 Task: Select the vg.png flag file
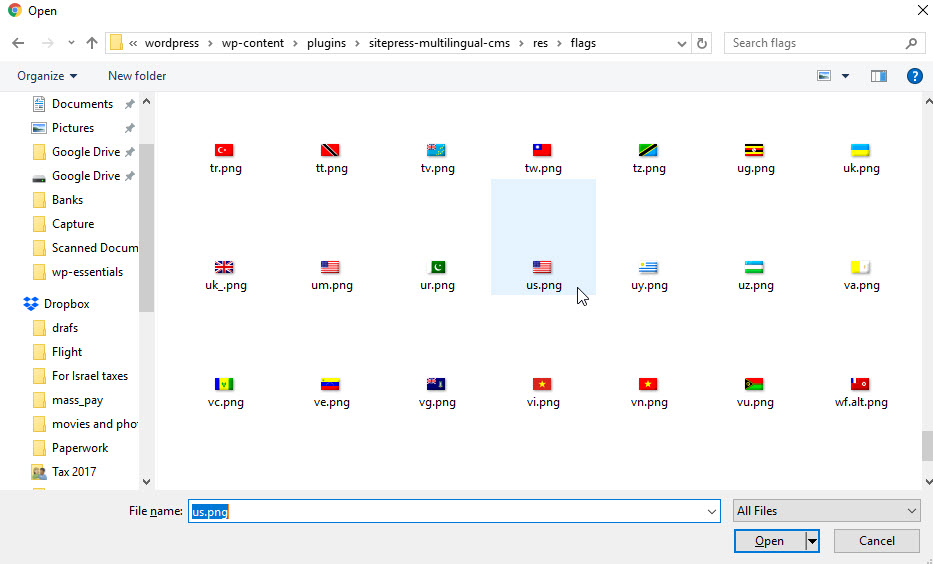[437, 393]
